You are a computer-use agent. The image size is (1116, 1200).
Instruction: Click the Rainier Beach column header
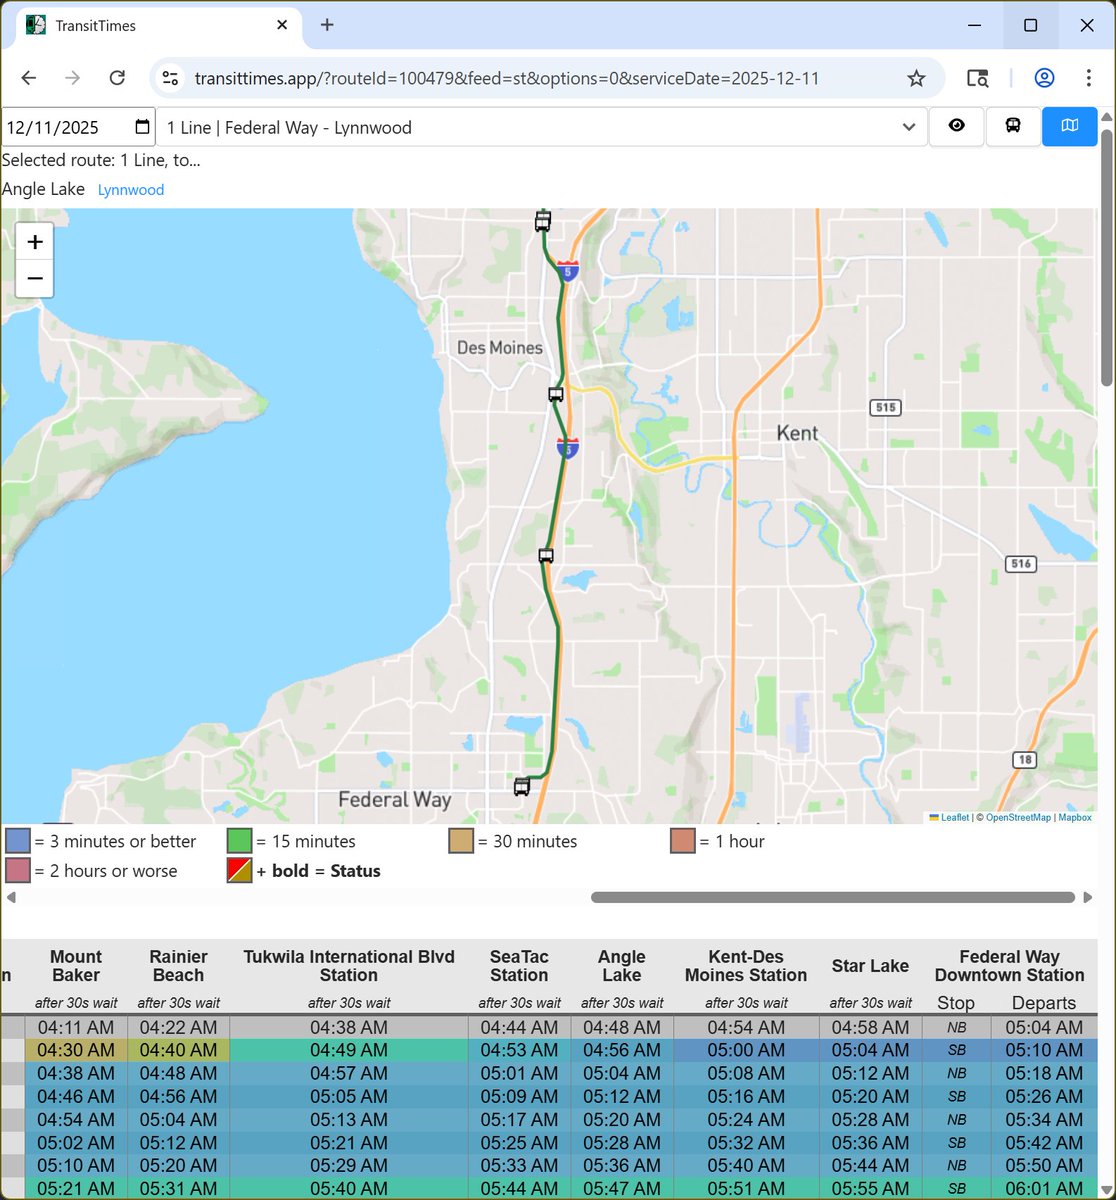178,966
